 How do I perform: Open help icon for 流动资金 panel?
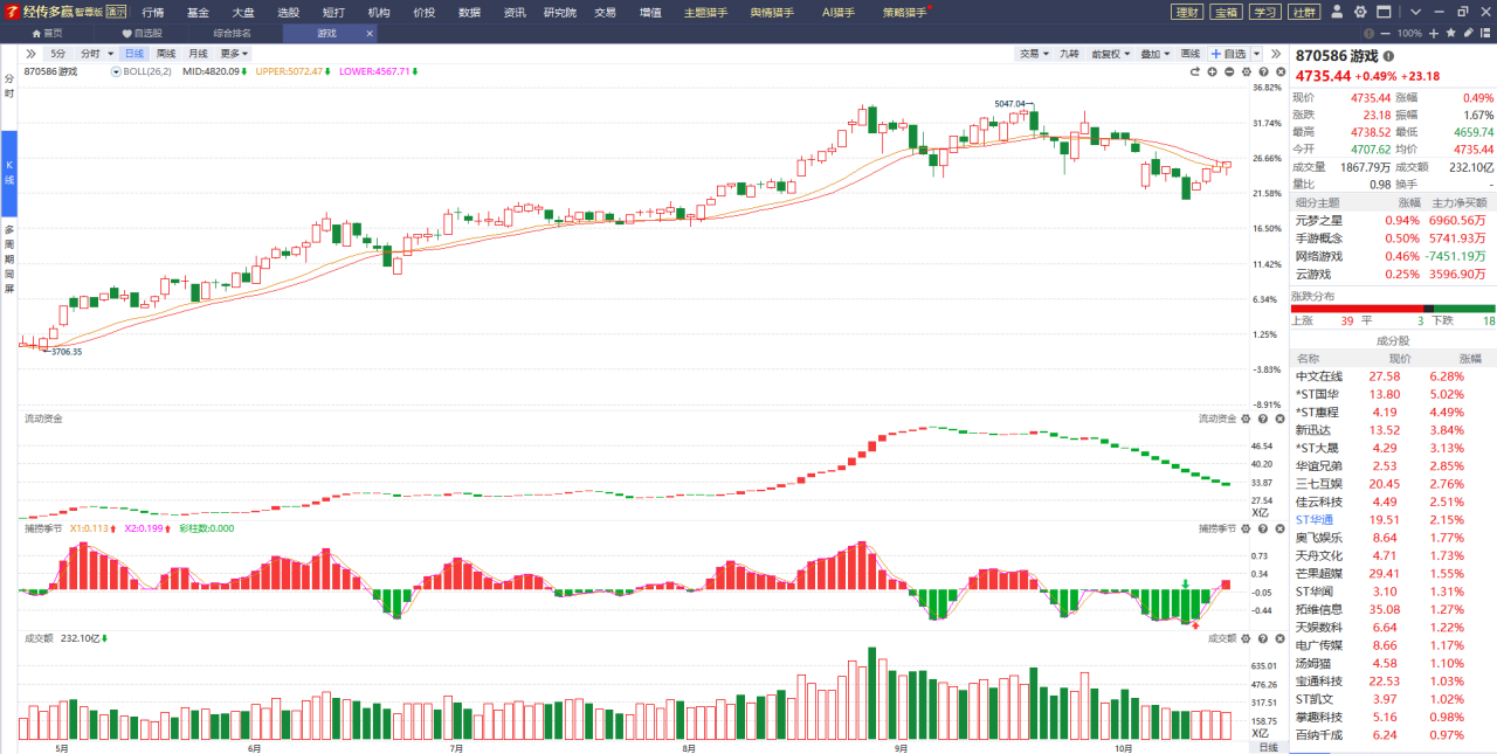click(x=1263, y=419)
